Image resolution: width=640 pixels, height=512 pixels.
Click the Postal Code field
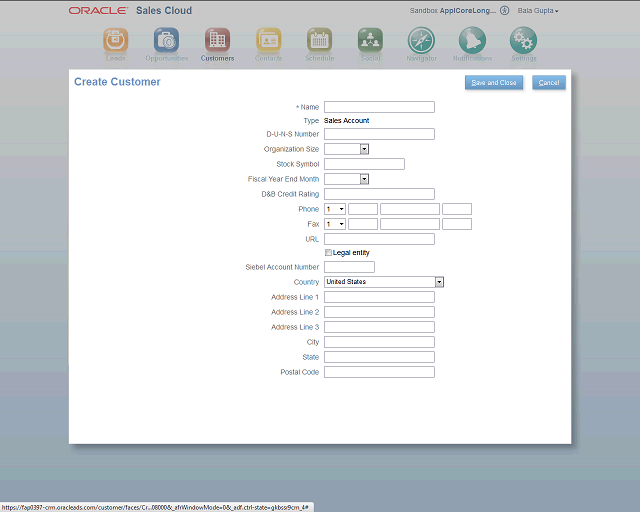point(379,372)
